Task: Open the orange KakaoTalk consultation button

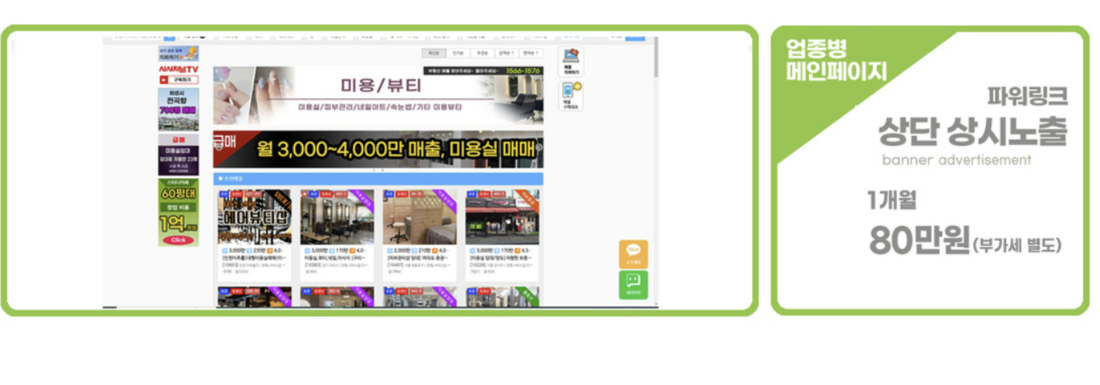Action: (x=633, y=254)
